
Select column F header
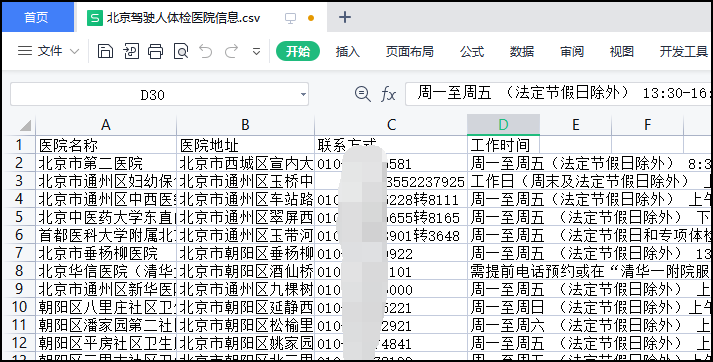coord(647,125)
